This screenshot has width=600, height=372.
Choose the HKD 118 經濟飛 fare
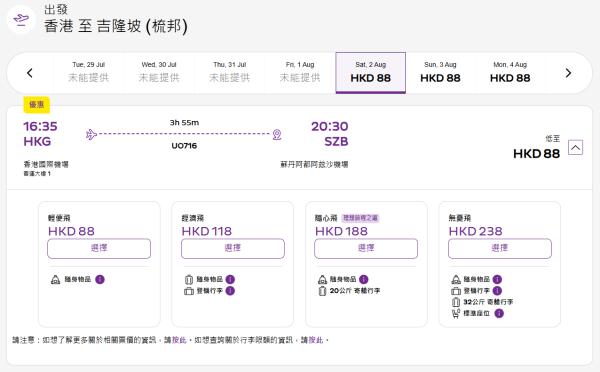[233, 248]
